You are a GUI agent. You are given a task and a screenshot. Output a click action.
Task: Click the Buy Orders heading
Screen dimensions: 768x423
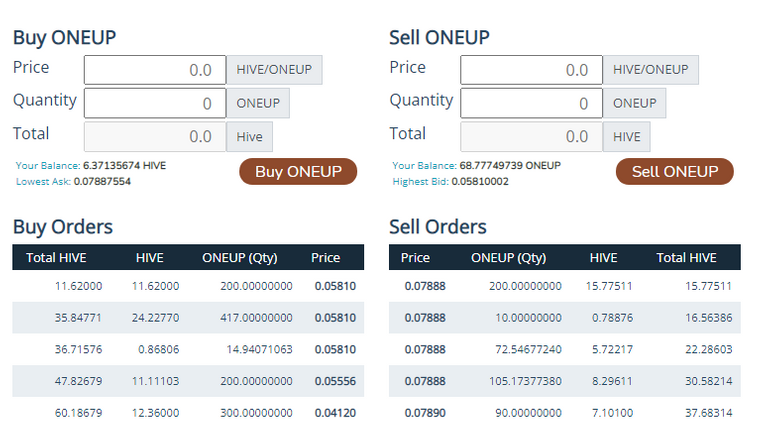(63, 227)
